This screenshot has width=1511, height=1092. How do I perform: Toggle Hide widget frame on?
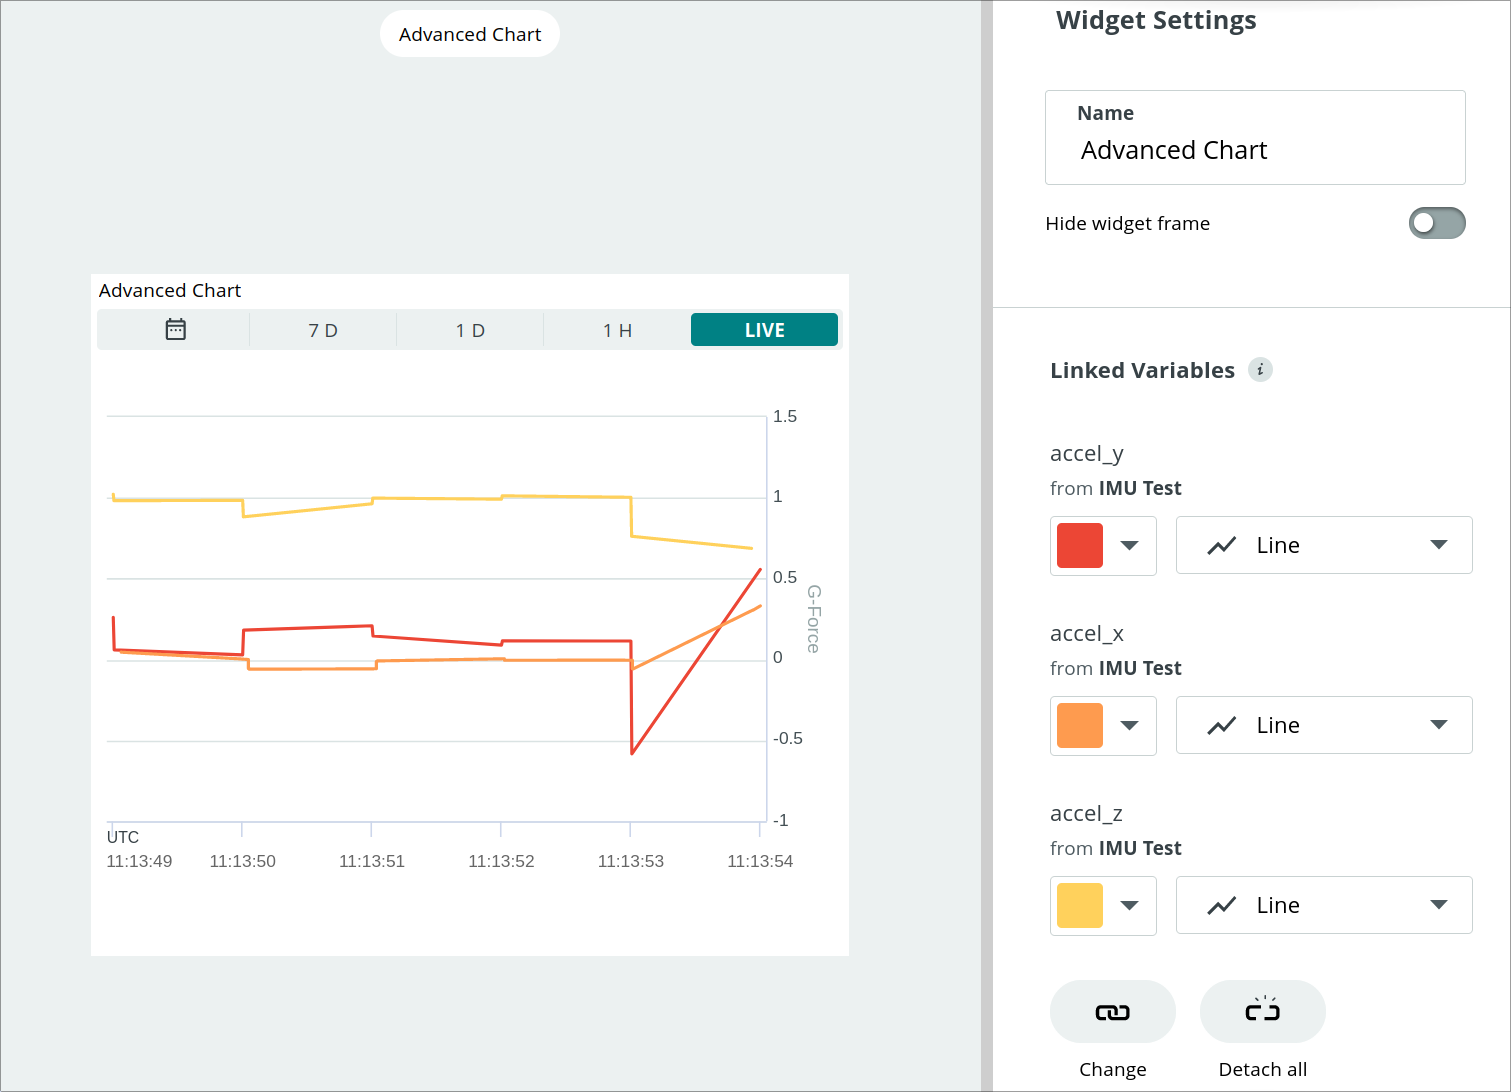pos(1437,223)
